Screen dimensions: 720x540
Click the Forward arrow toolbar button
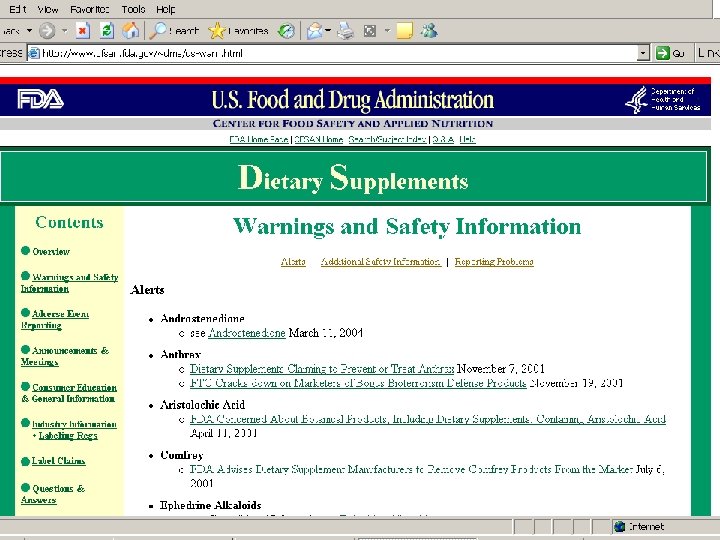coord(47,31)
